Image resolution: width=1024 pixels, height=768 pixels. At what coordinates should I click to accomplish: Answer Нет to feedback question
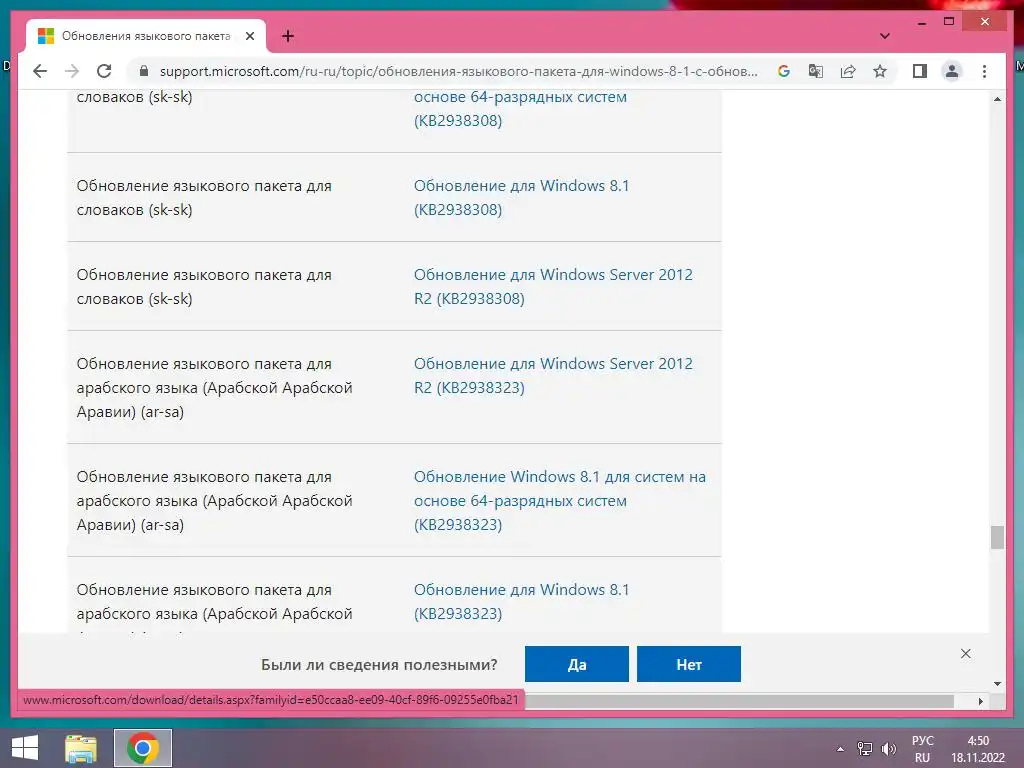point(689,664)
